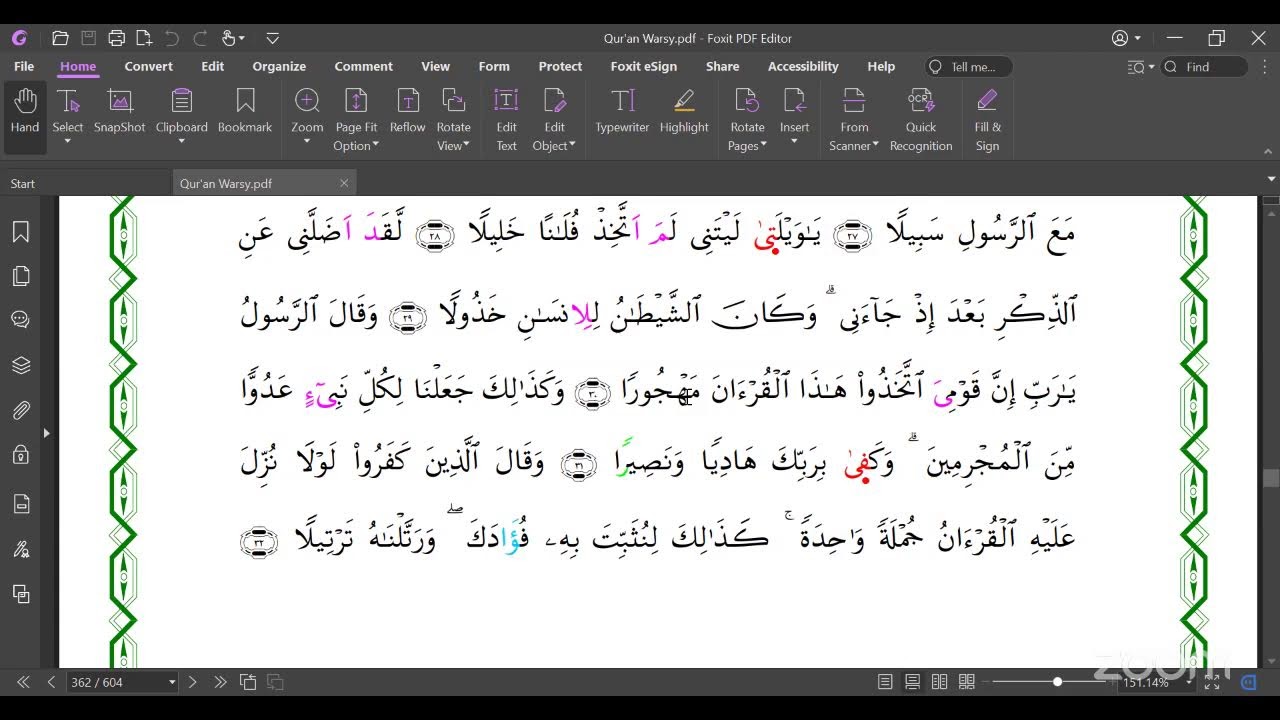
Task: Open the File menu
Action: point(24,66)
